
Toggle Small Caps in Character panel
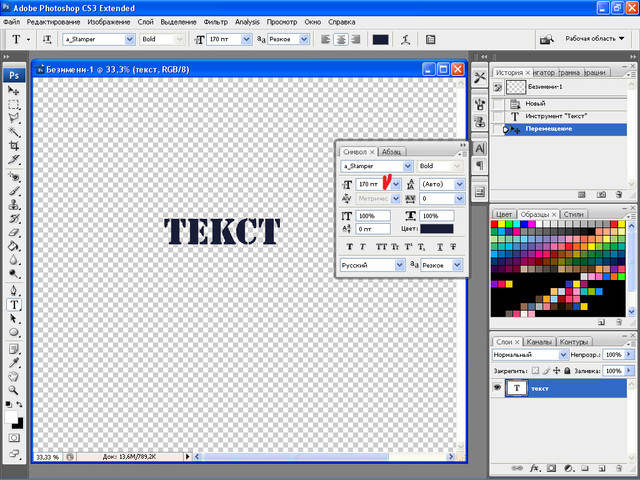[x=395, y=247]
